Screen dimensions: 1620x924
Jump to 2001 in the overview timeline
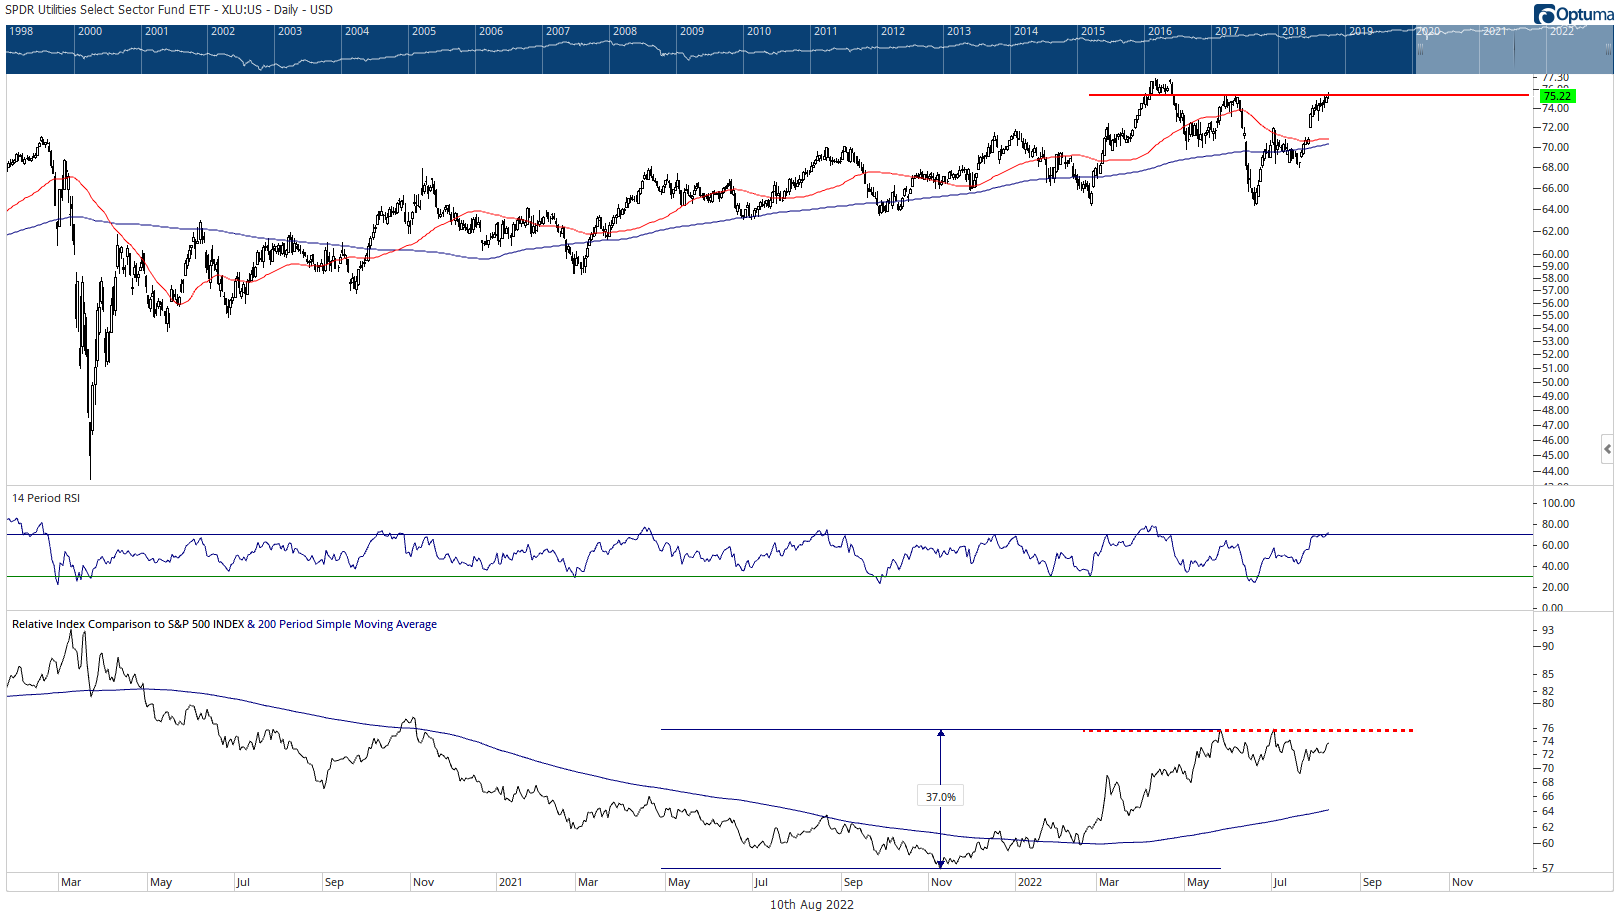(x=157, y=32)
